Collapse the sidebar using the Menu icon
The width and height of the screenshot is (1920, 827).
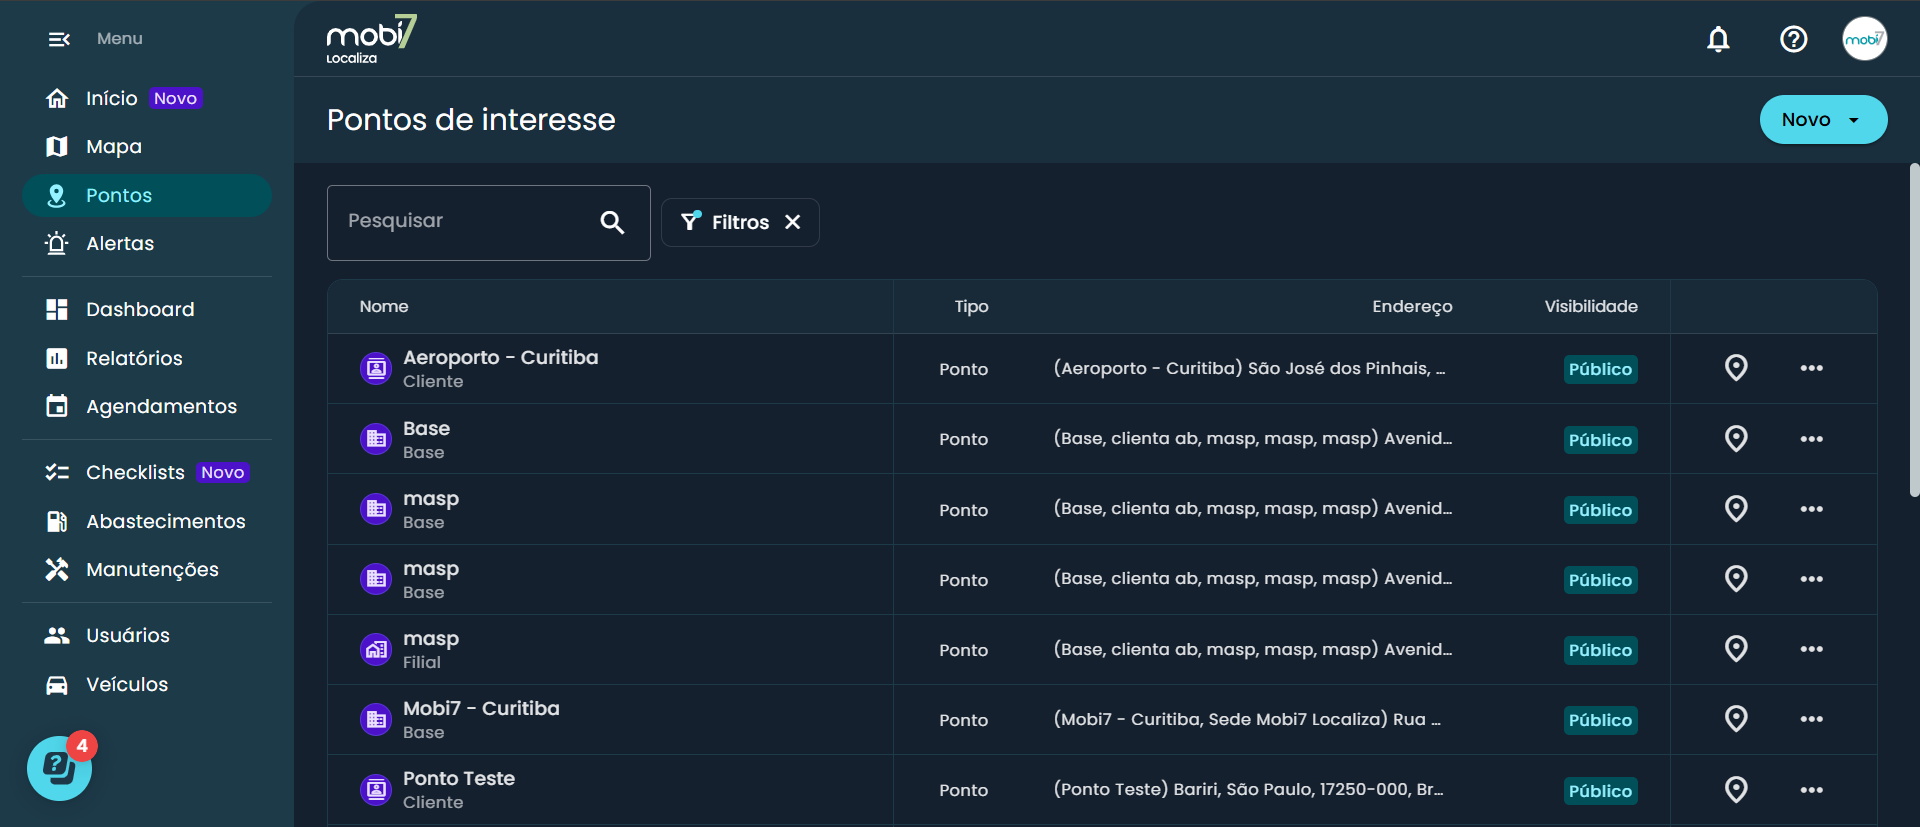59,39
